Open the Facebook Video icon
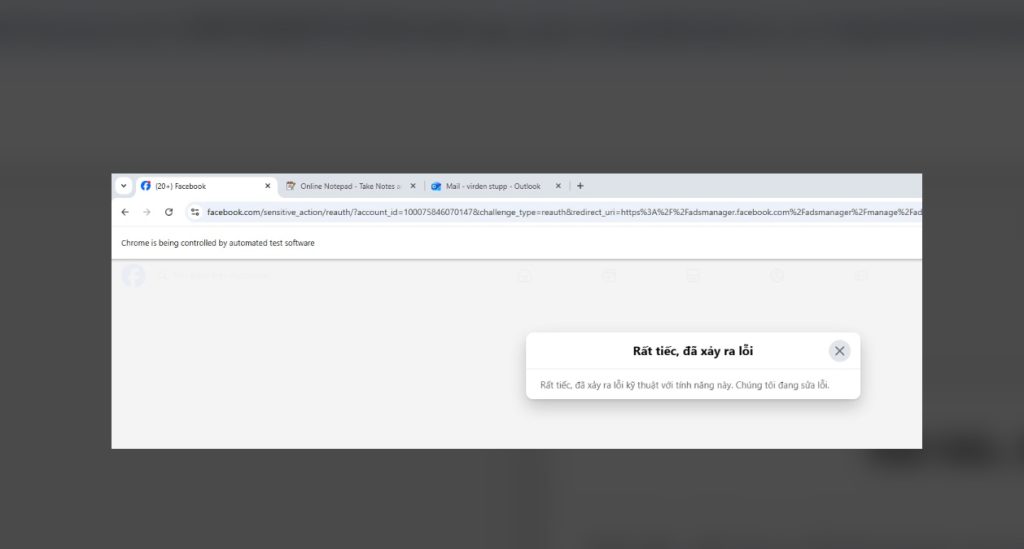 [608, 275]
